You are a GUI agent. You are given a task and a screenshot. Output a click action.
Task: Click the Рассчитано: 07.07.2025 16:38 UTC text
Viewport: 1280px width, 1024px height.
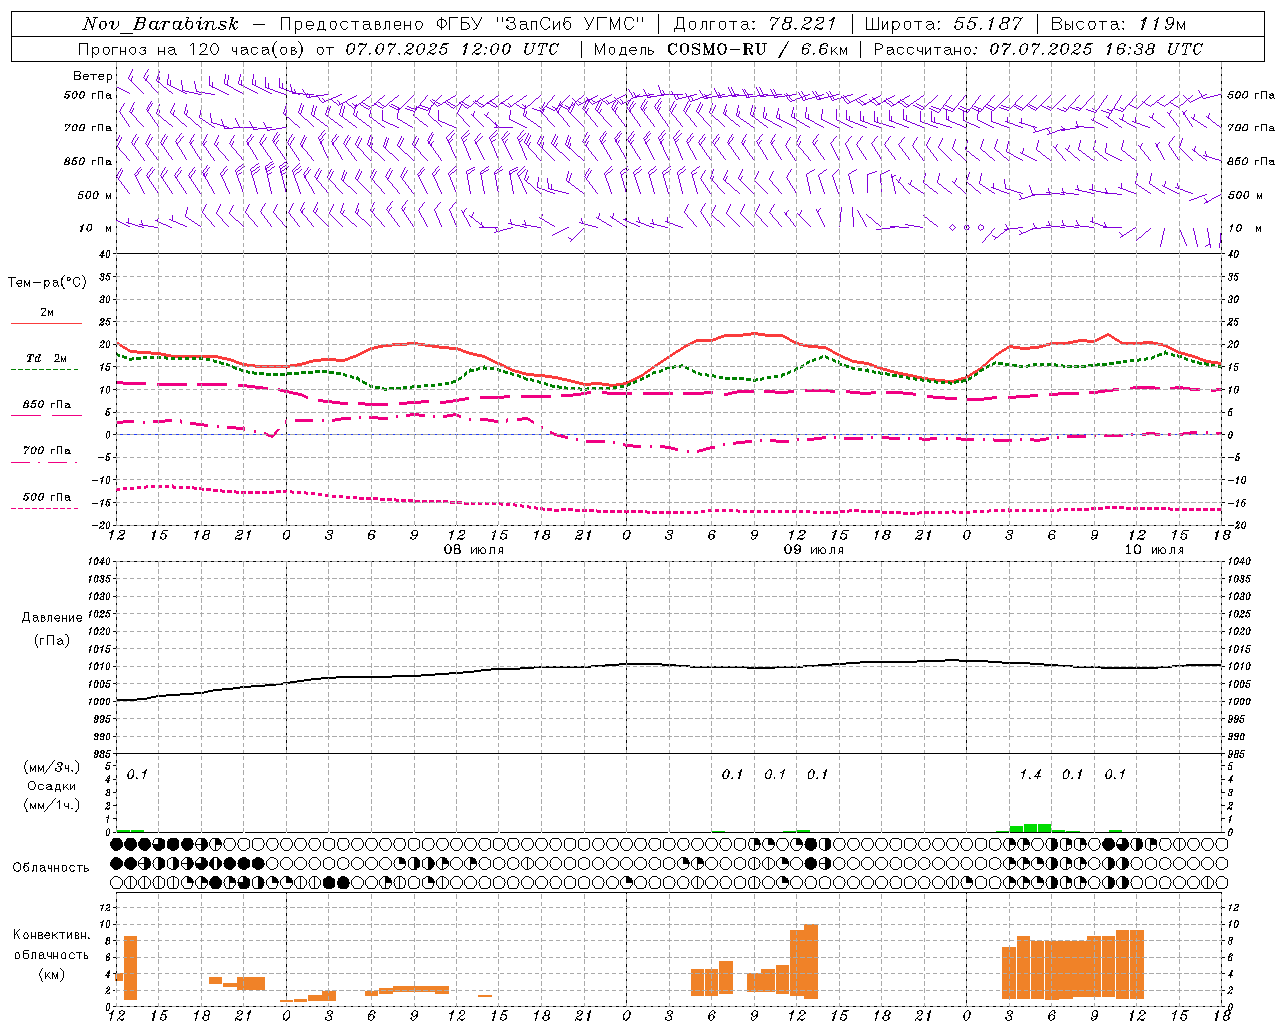(1038, 49)
